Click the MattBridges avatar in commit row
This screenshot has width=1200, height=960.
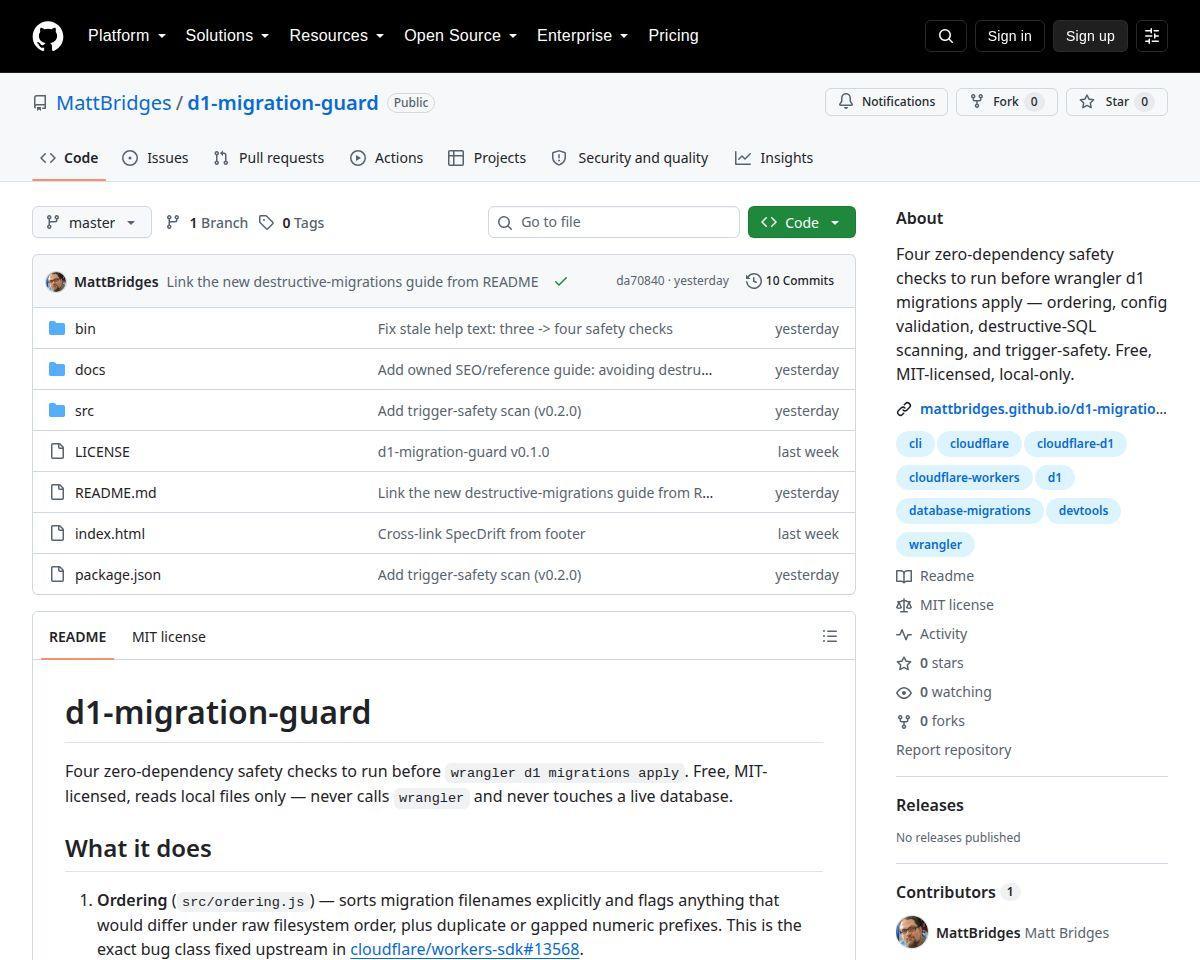click(56, 282)
